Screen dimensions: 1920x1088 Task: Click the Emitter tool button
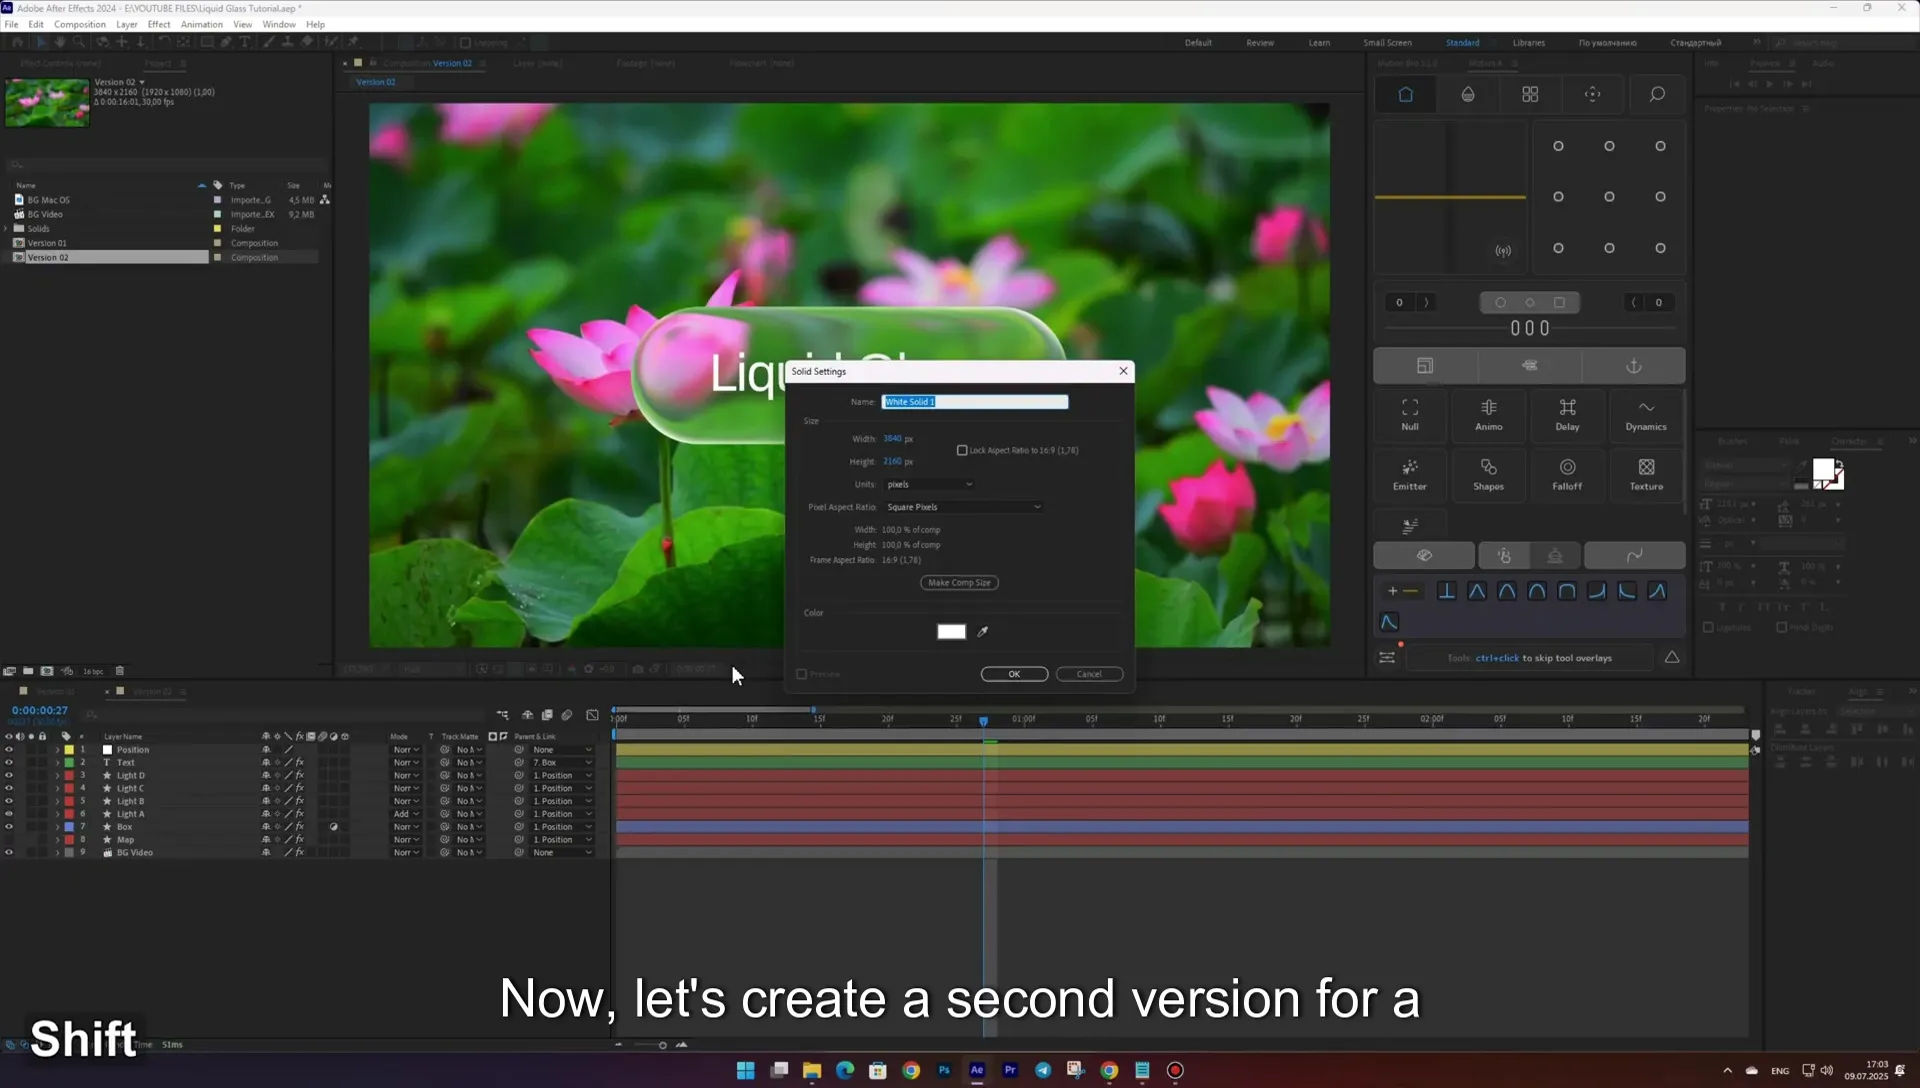1409,474
